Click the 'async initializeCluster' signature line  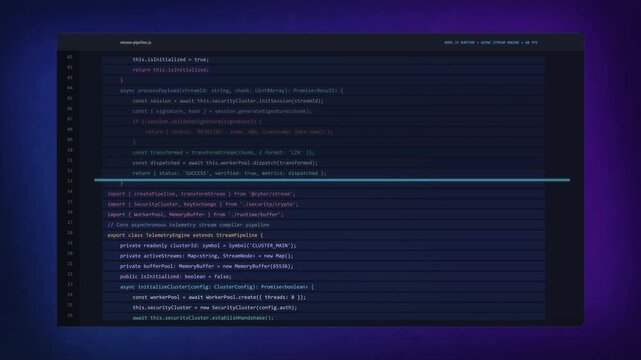click(217, 287)
